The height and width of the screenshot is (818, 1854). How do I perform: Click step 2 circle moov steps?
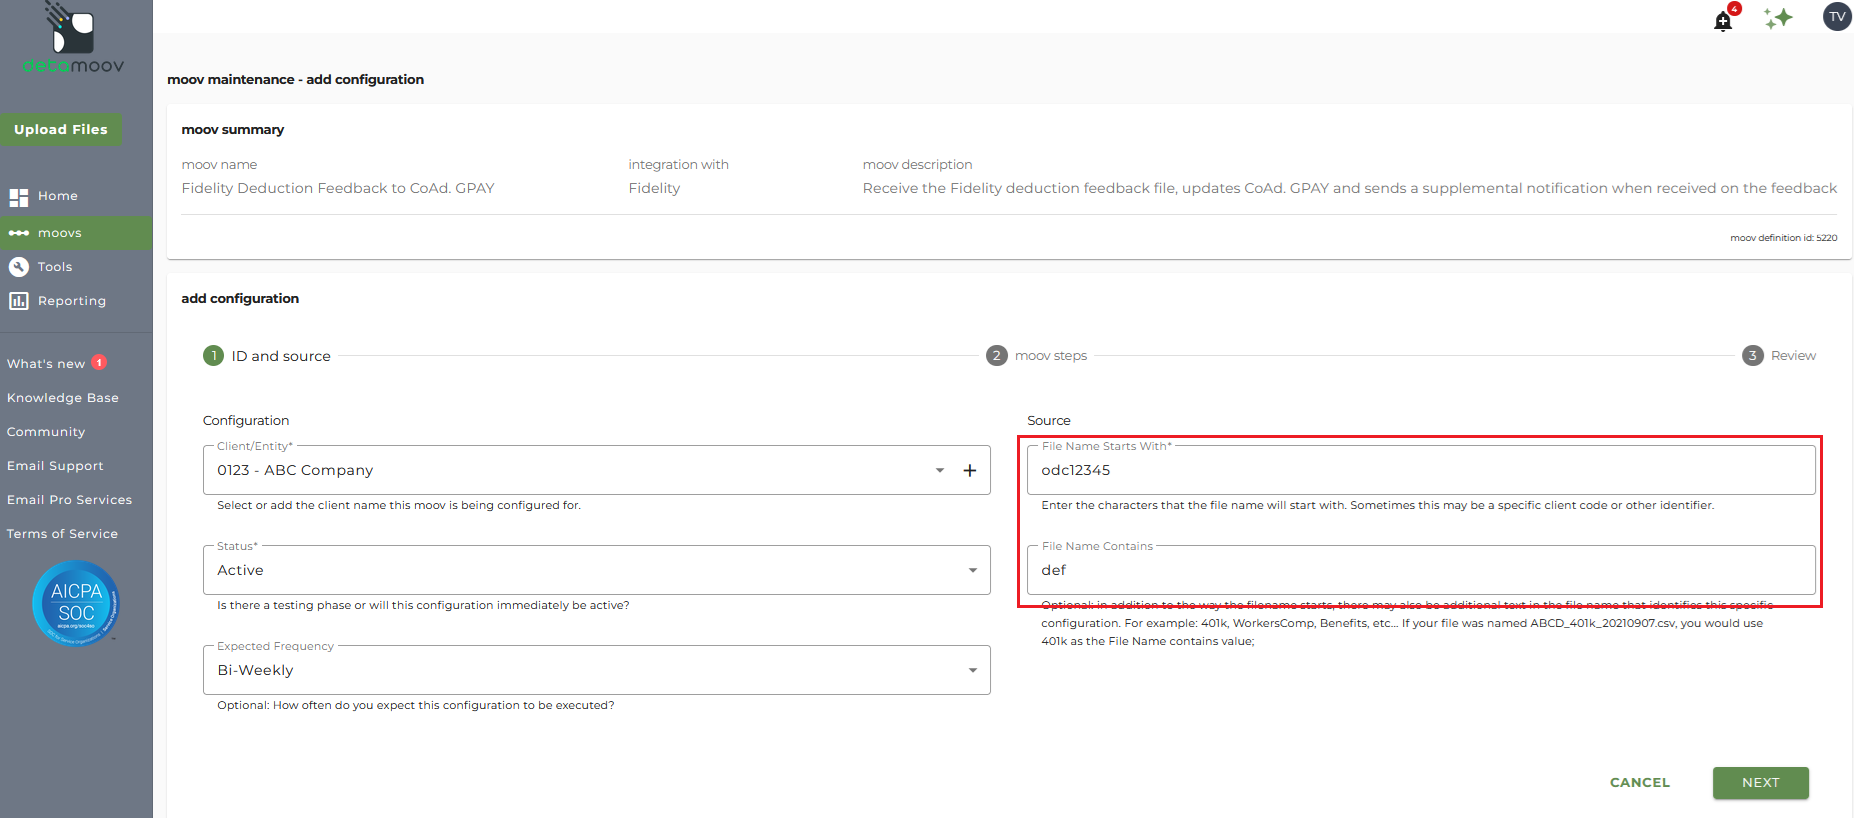(996, 355)
